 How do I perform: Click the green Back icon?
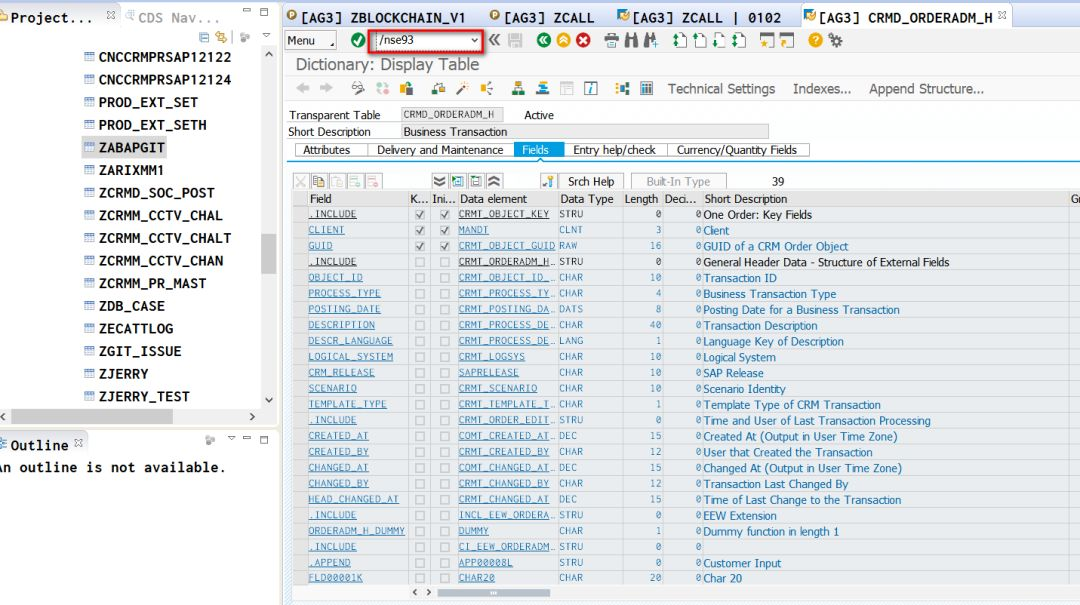tap(543, 41)
